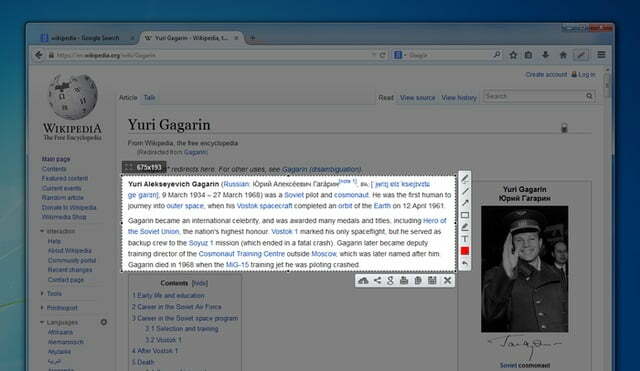Copy the screenshot to clipboard
This screenshot has width=640, height=371.
pos(418,280)
